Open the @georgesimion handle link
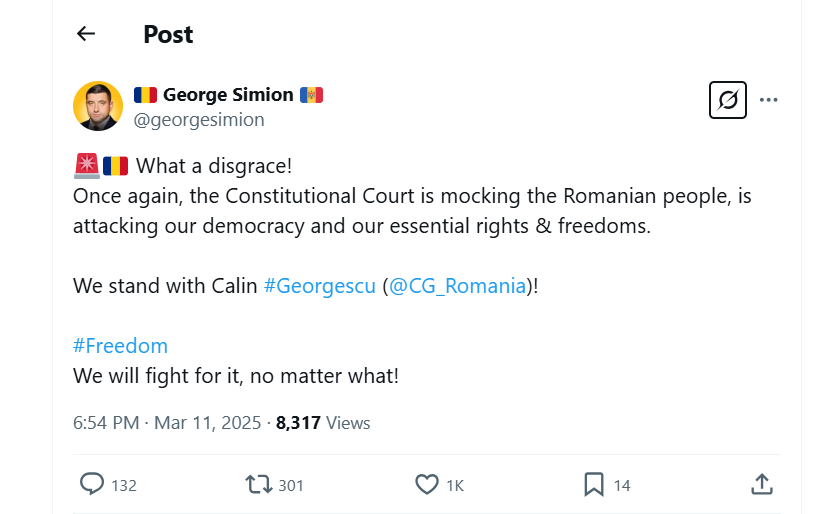The image size is (839, 514). click(199, 120)
